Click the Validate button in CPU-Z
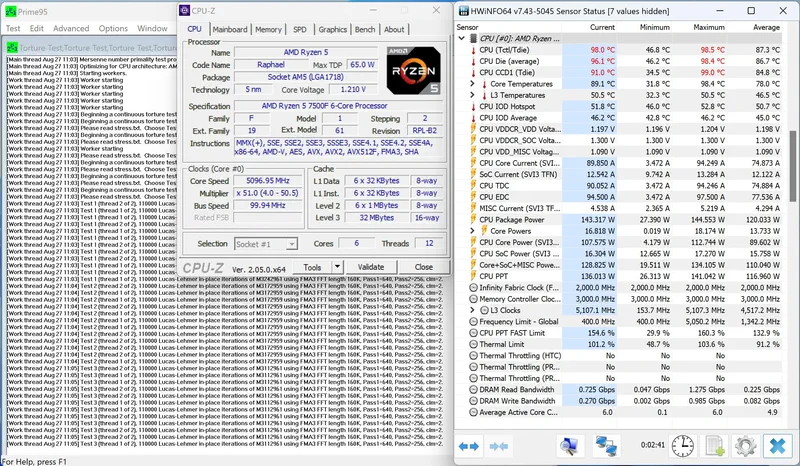 tap(371, 267)
